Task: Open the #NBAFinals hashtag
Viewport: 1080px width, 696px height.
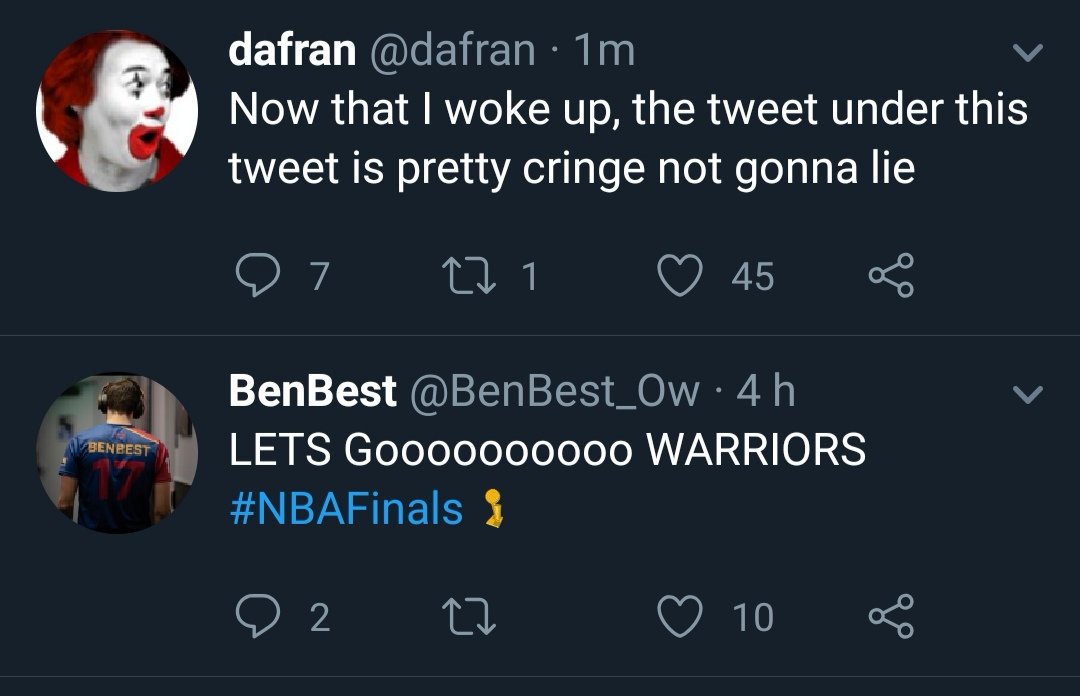Action: point(346,508)
